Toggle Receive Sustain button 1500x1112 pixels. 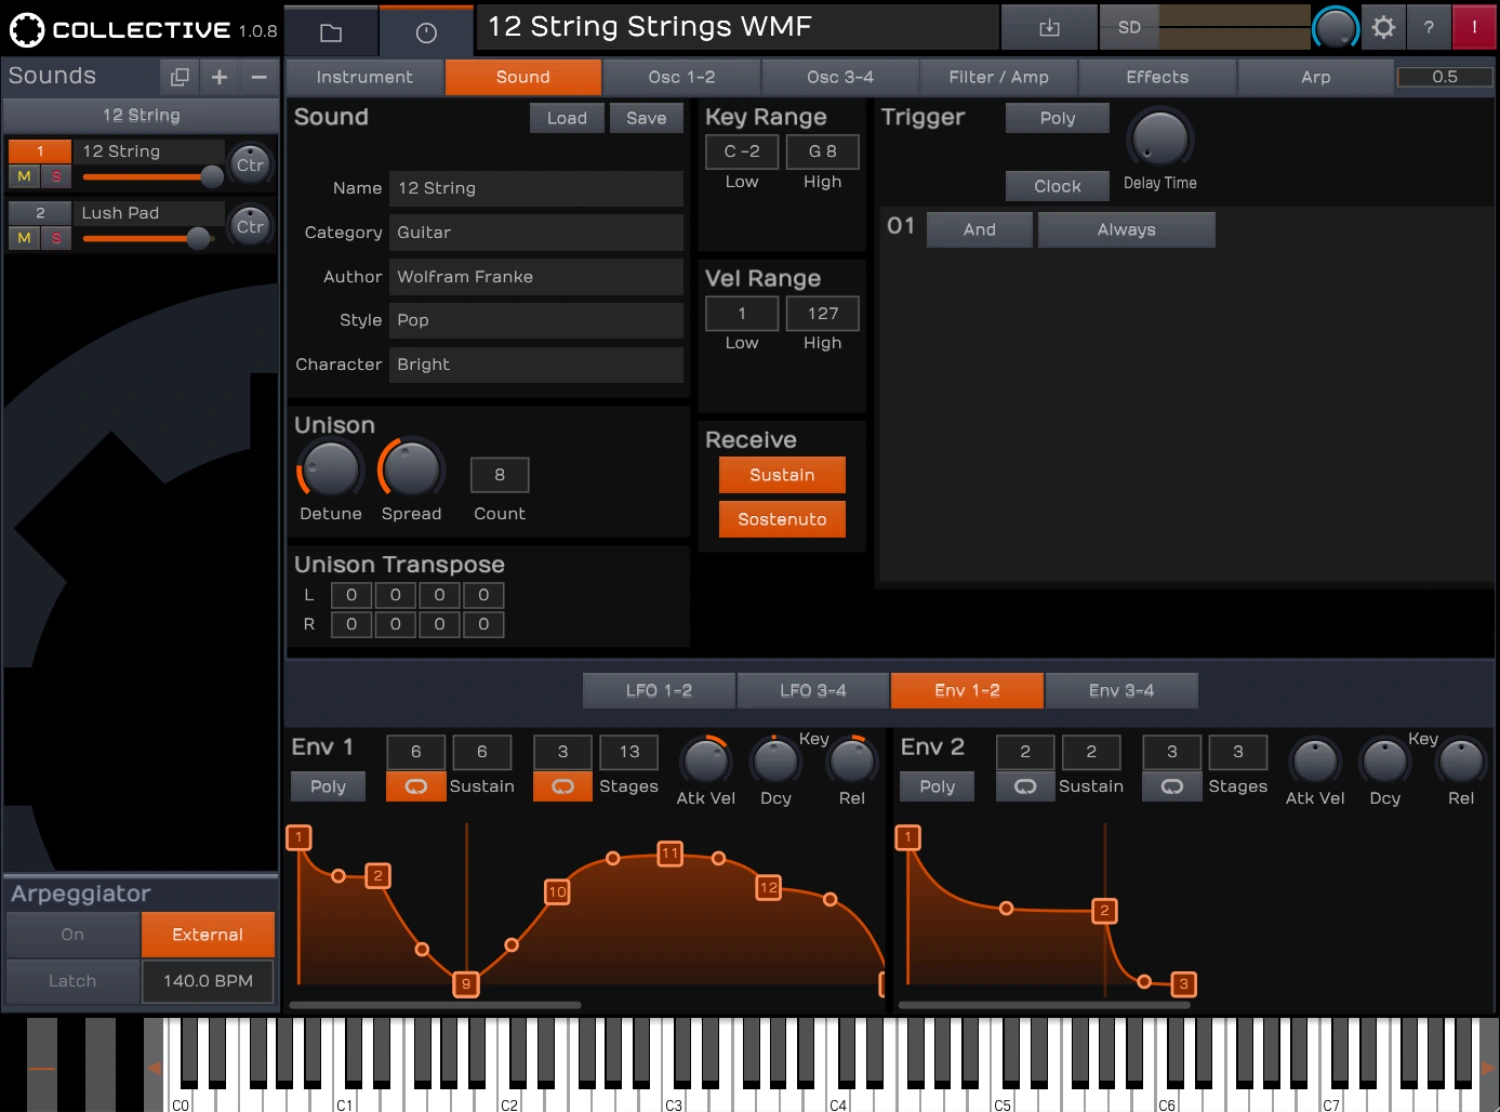[x=782, y=475]
